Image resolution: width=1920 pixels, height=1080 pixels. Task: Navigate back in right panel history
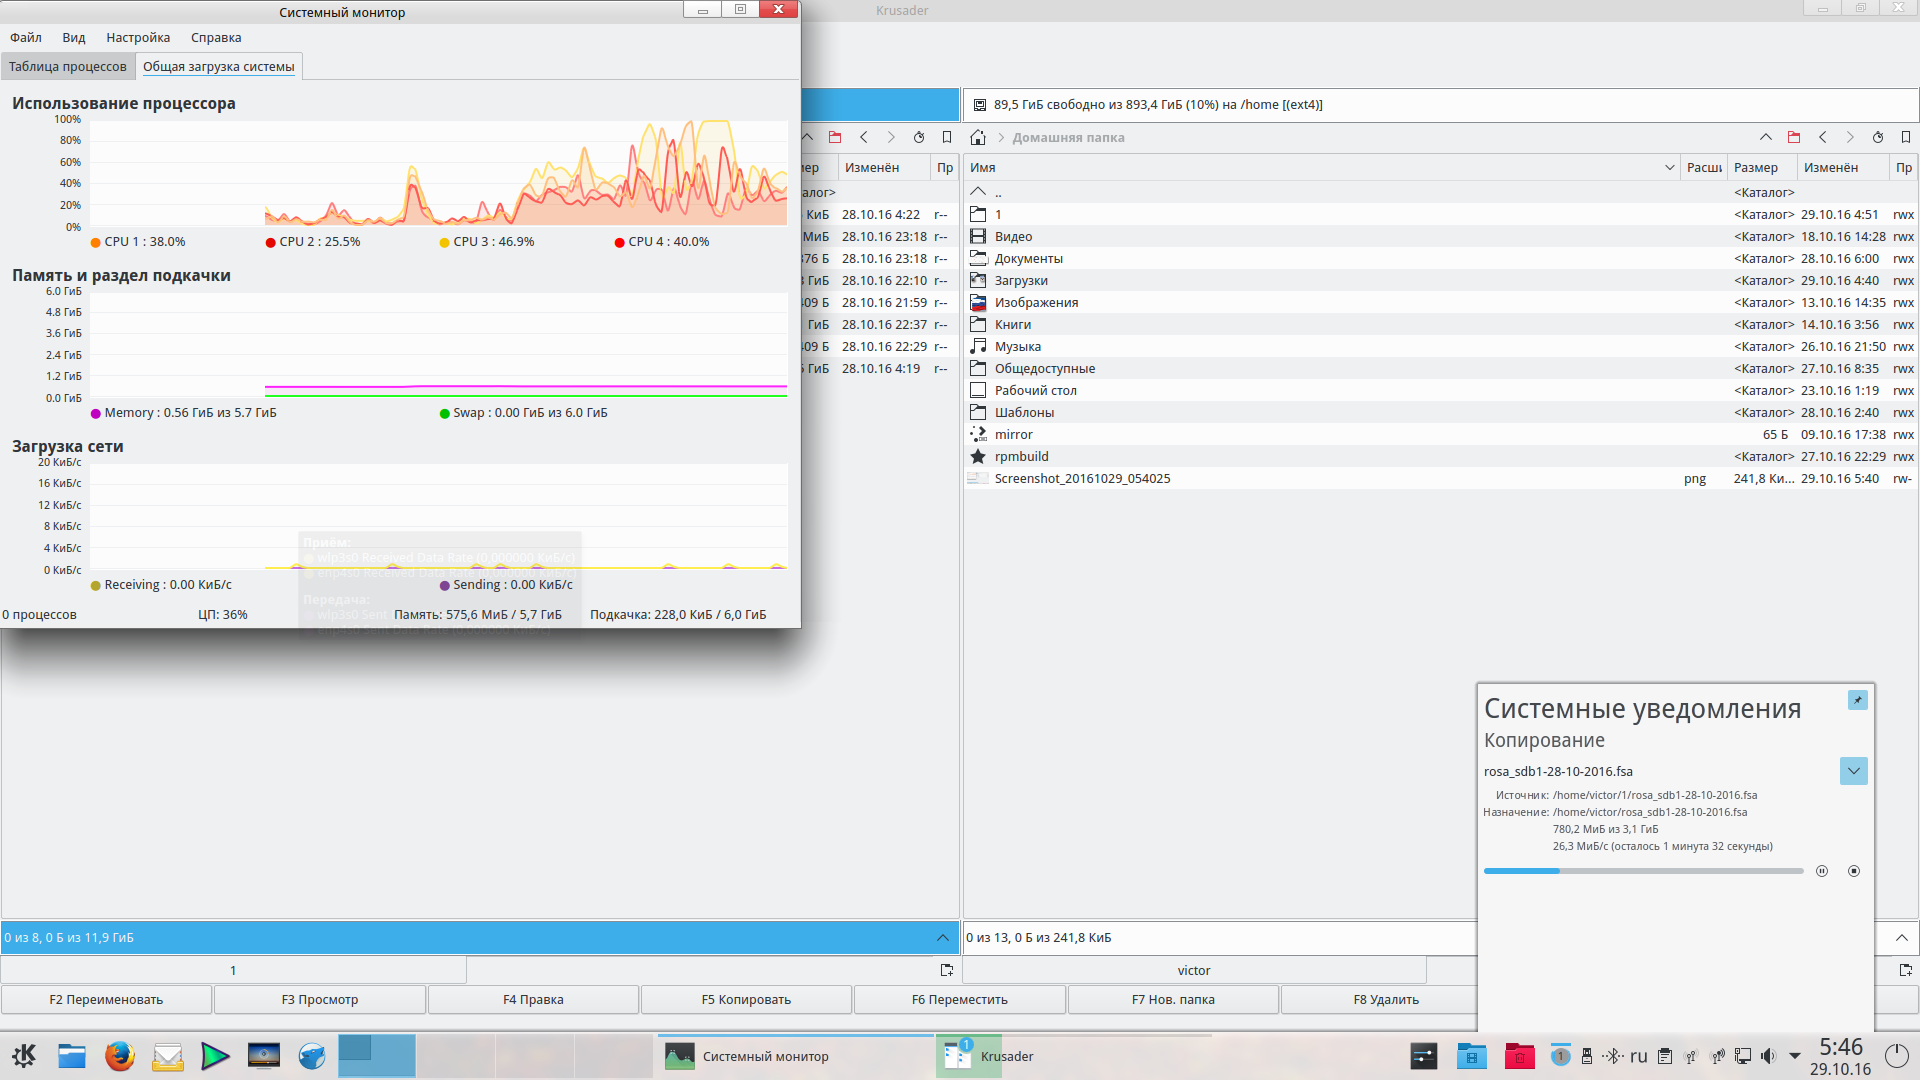(x=1822, y=137)
